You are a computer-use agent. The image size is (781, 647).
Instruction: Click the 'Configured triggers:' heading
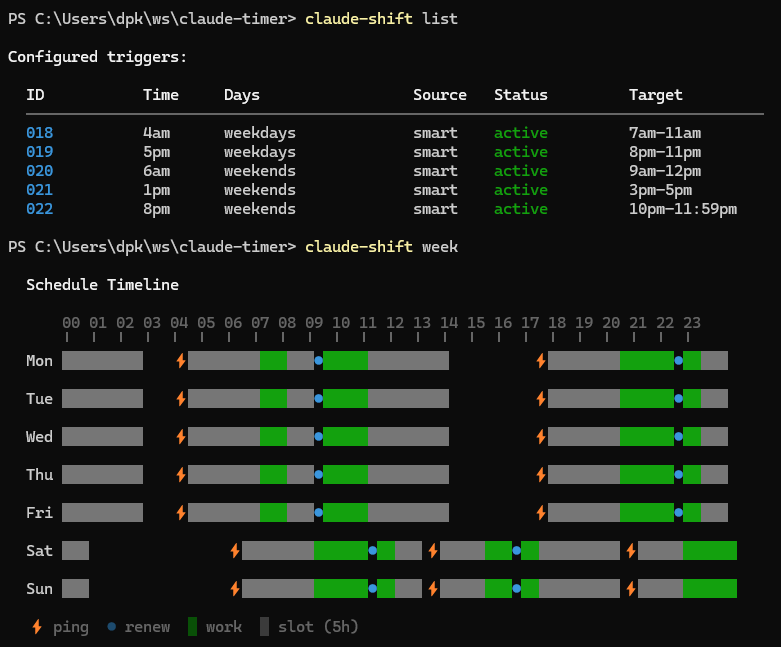pos(98,57)
